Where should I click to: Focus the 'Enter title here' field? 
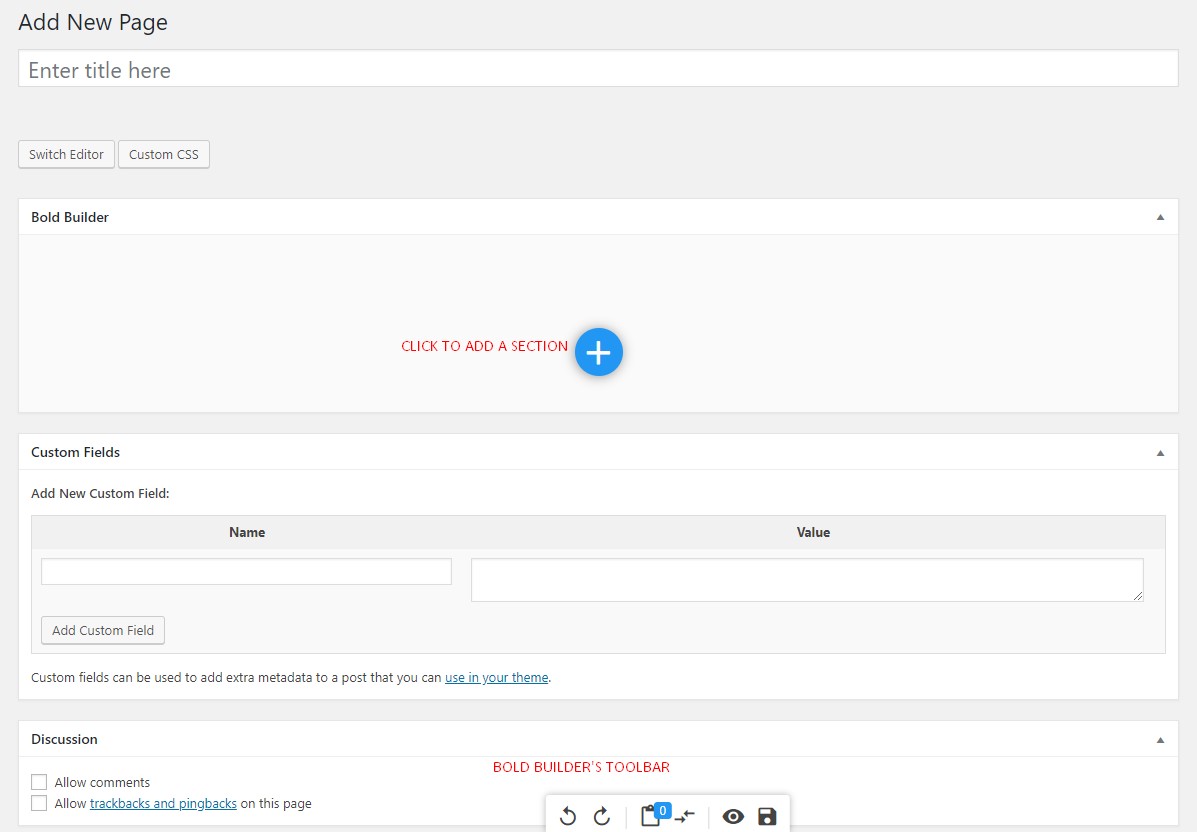(x=598, y=69)
